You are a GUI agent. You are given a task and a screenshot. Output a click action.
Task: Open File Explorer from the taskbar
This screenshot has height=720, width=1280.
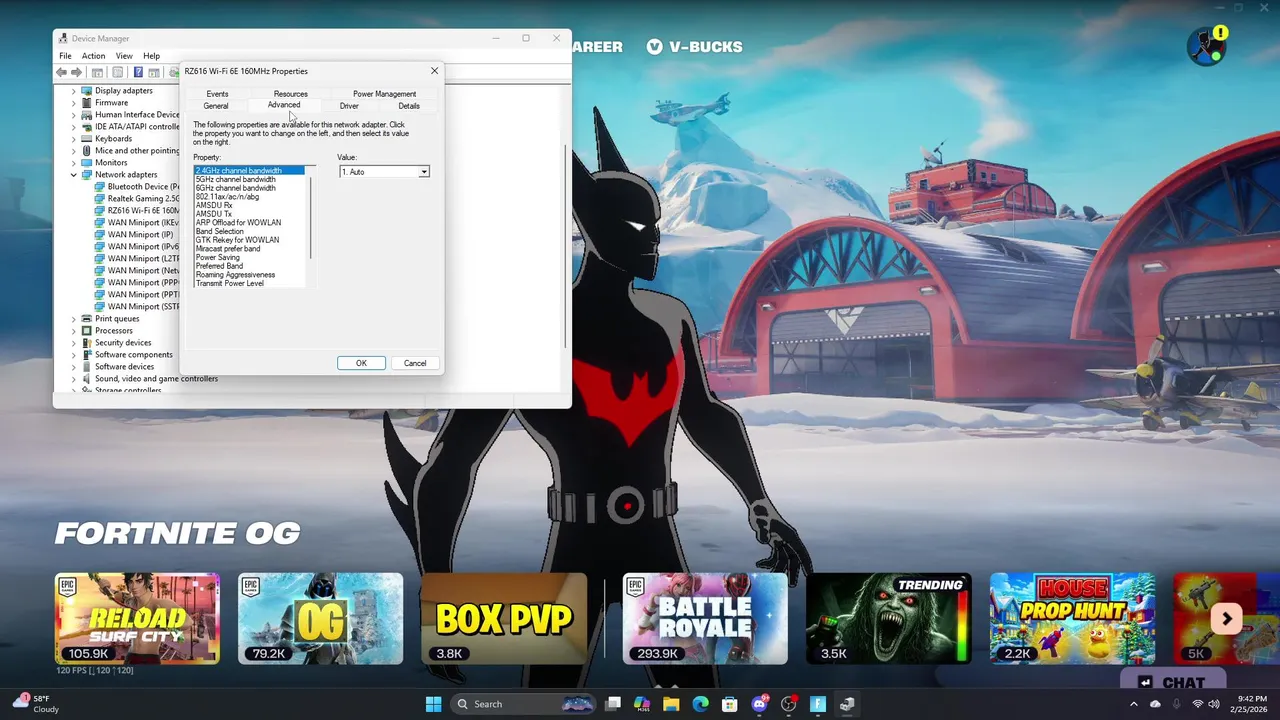671,704
